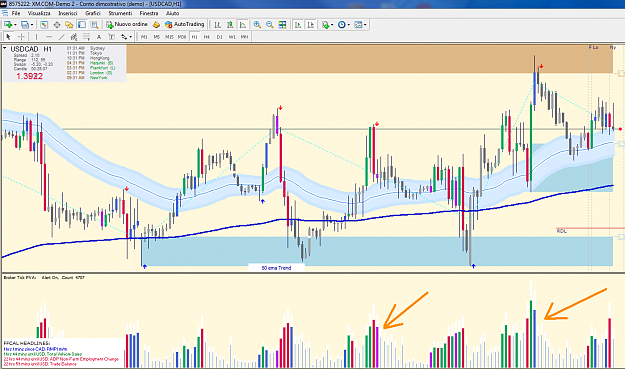Toggle the Market Watch panel
The height and width of the screenshot is (369, 625).
click(44, 25)
